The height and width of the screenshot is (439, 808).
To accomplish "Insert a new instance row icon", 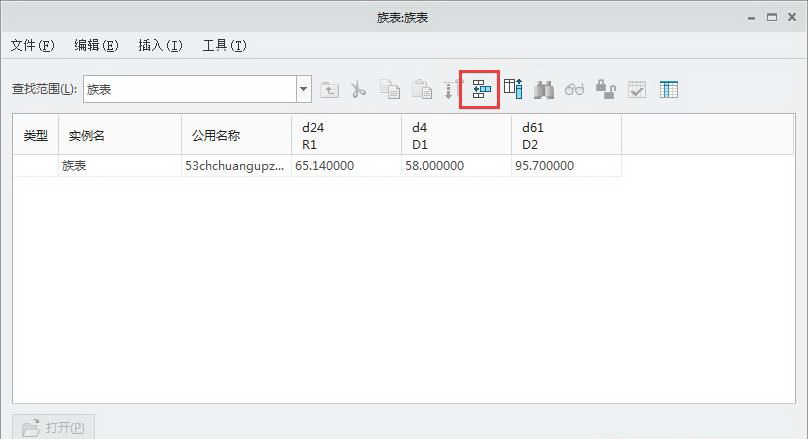I will point(481,89).
